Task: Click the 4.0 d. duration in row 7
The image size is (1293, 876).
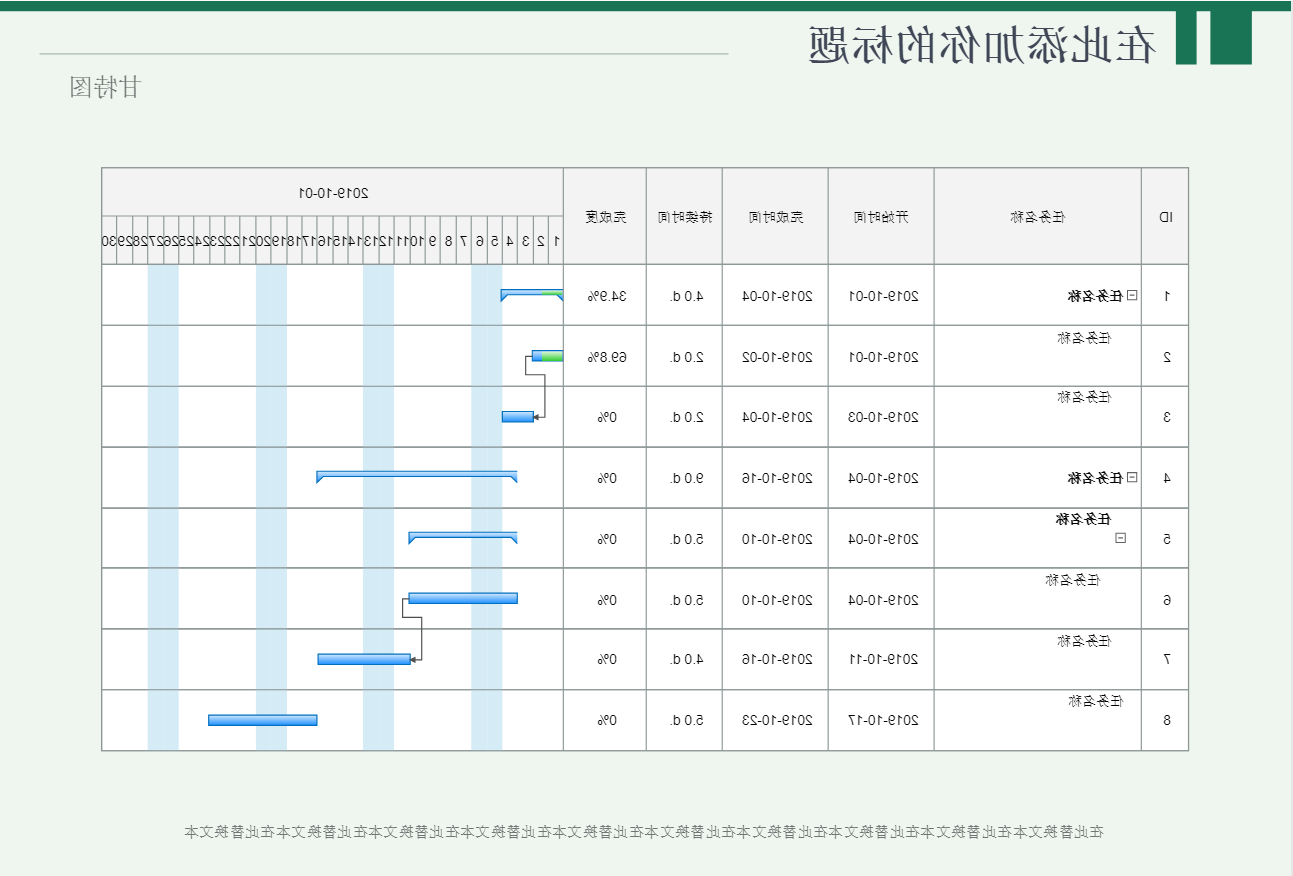Action: point(686,659)
